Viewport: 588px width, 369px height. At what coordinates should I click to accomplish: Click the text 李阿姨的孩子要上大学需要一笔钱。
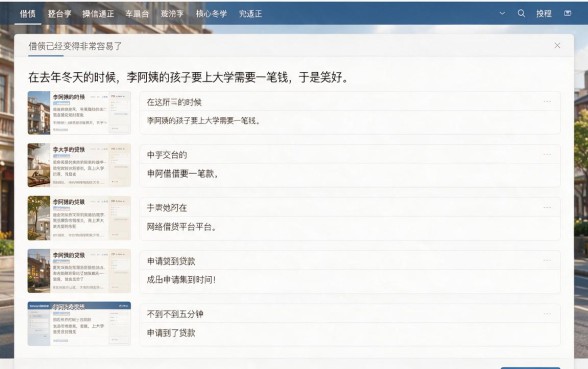[203, 121]
